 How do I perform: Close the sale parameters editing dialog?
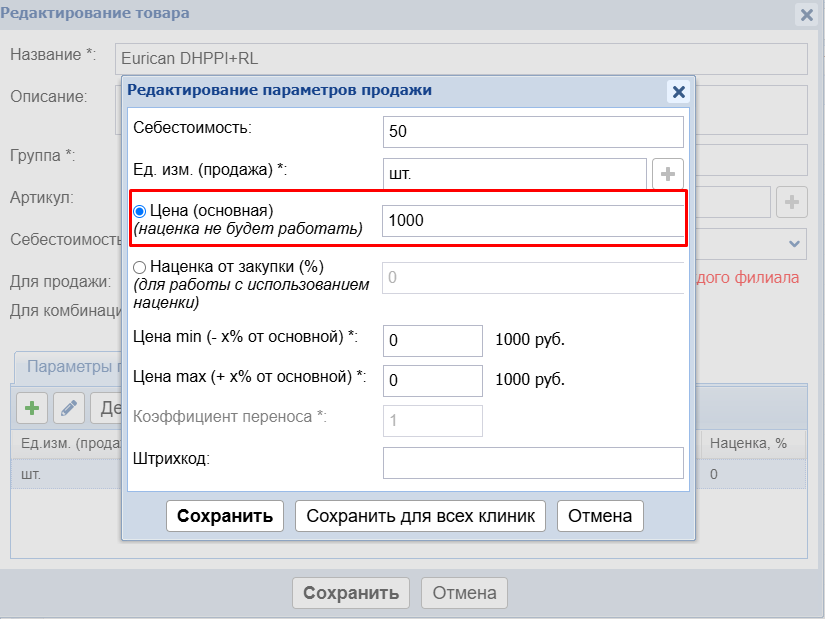[678, 92]
